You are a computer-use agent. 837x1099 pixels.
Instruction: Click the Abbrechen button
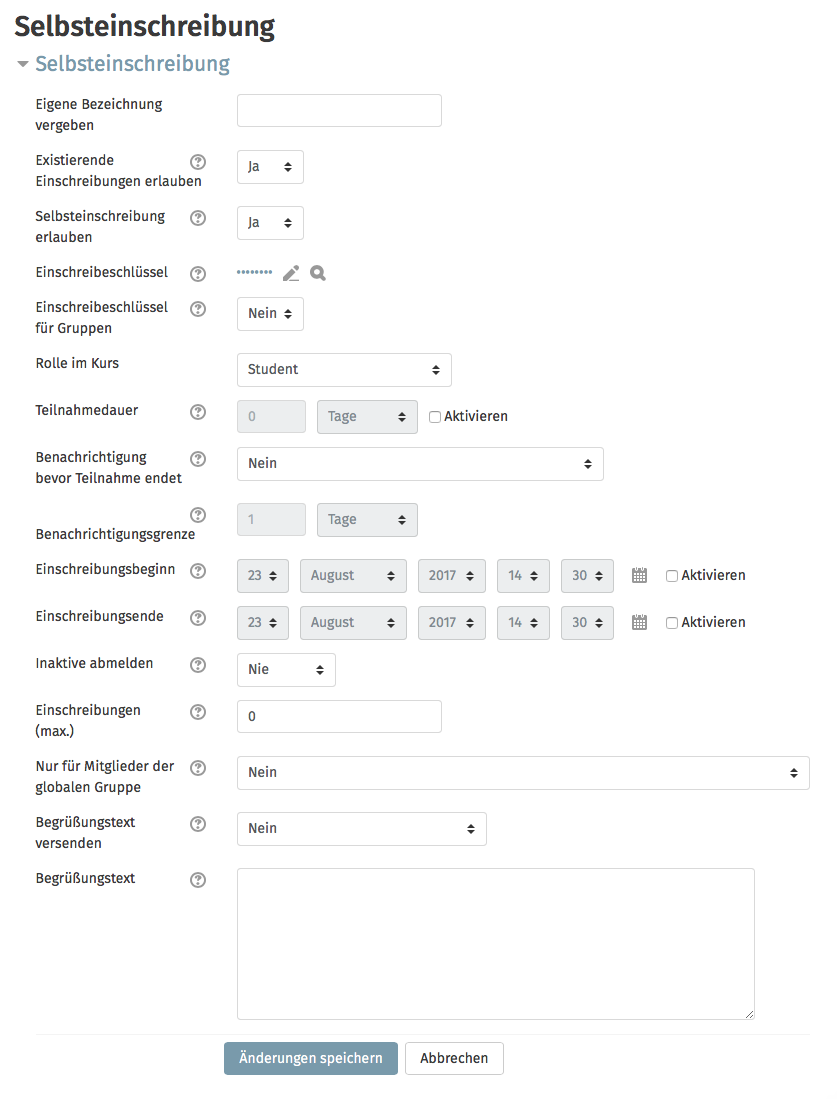click(454, 1058)
